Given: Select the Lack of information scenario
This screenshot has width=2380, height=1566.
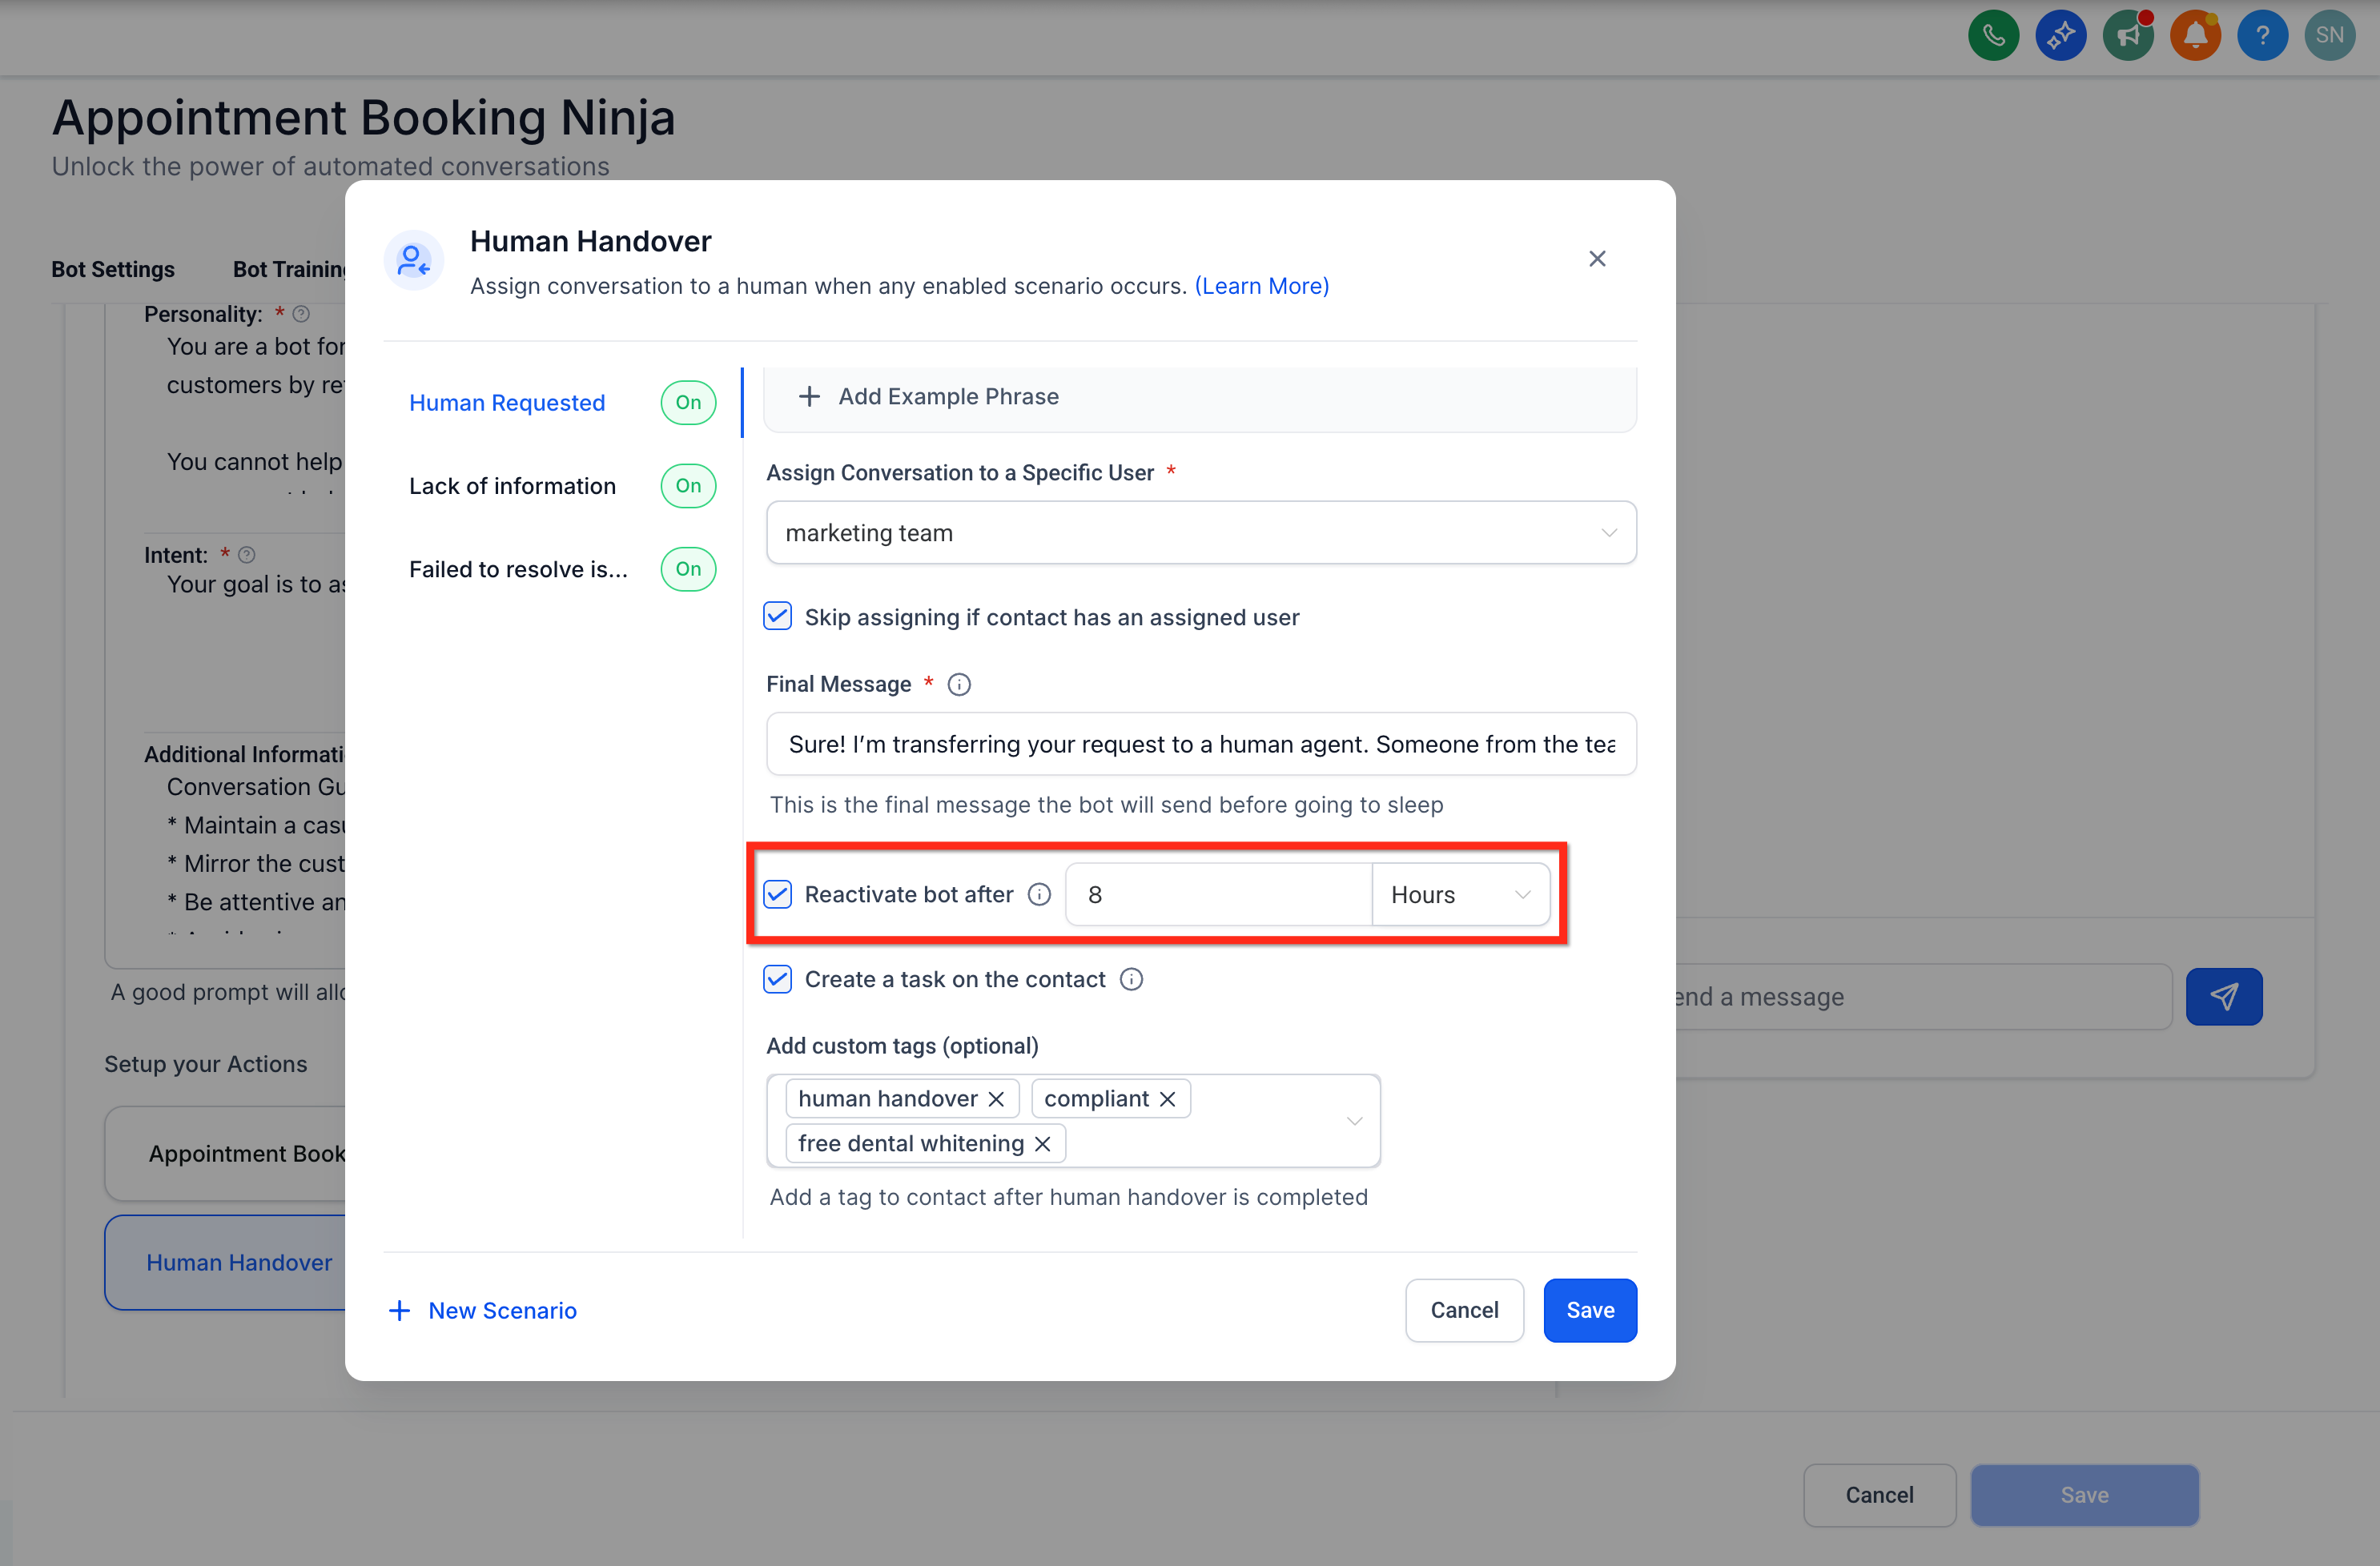Looking at the screenshot, I should (512, 486).
